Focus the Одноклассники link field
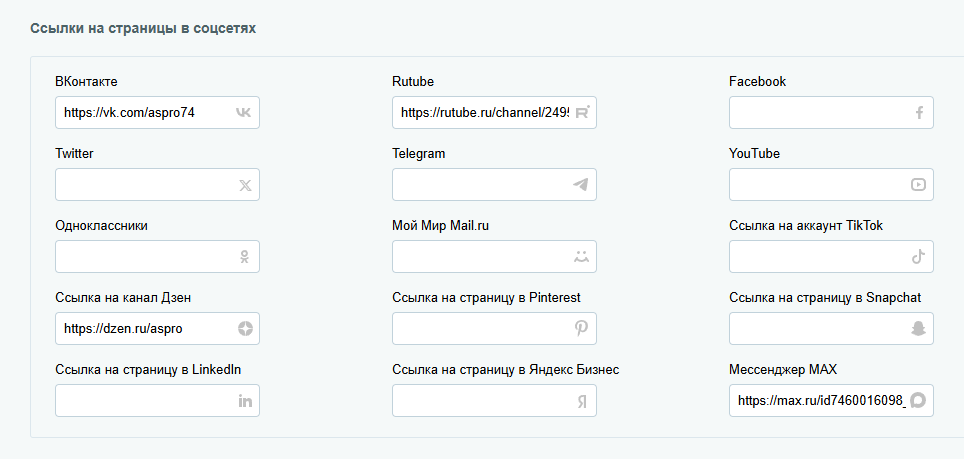The height and width of the screenshot is (459, 964). (x=157, y=257)
